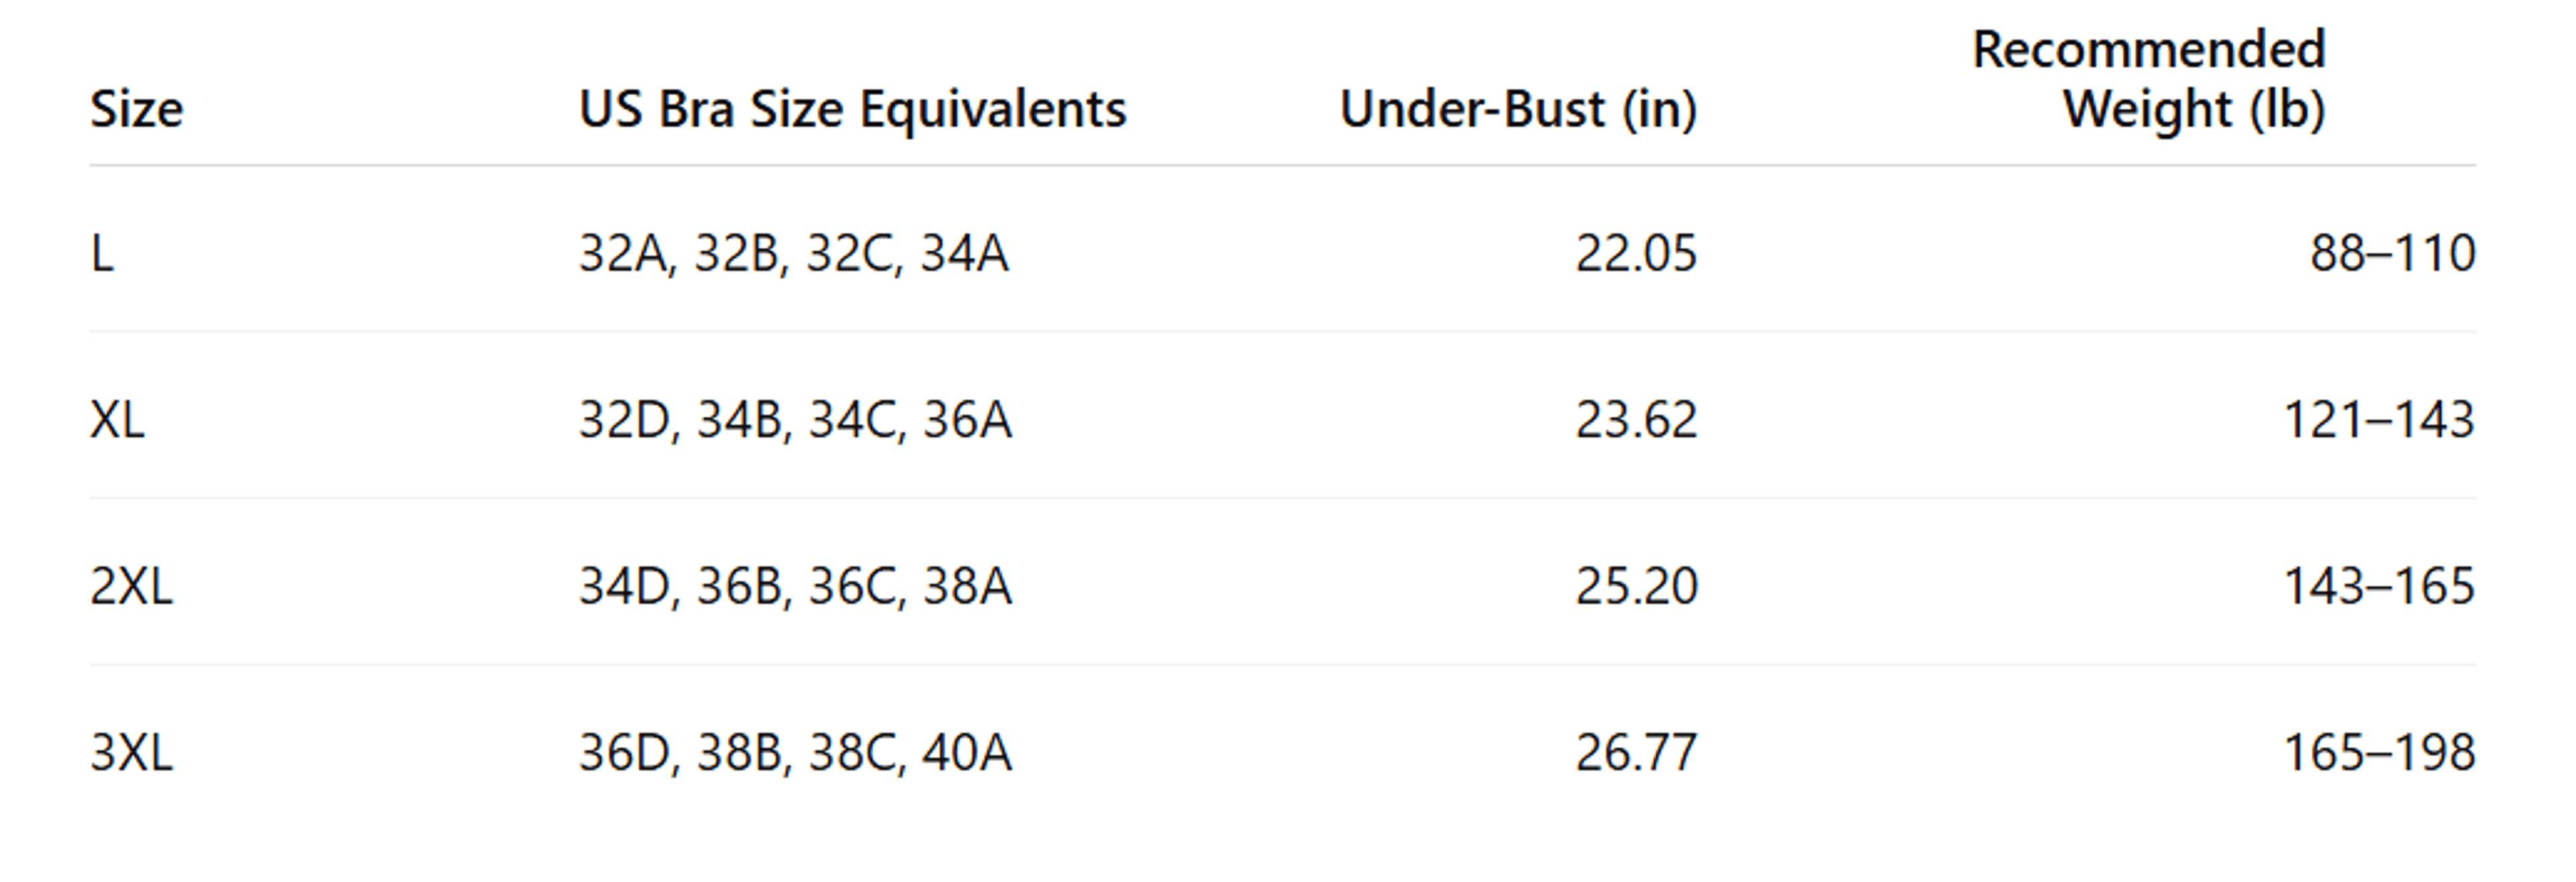Screen dimensions: 2576x882
Task: Click the 165–198 weight range
Action: coord(2380,752)
